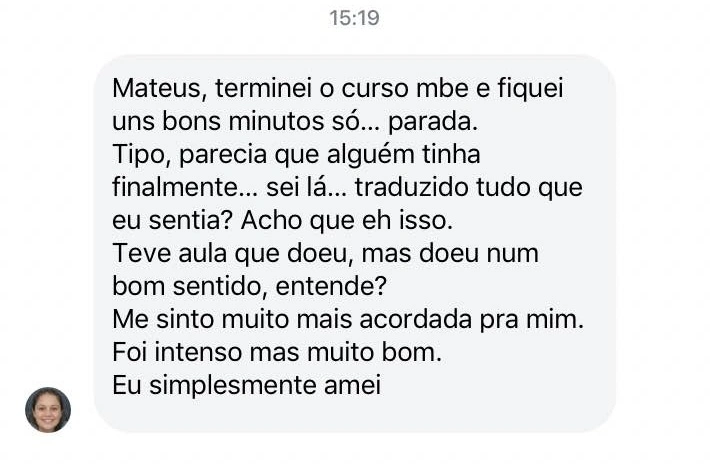Click the name "Mateus" in the message
710x464 pixels.
pyautogui.click(x=154, y=90)
